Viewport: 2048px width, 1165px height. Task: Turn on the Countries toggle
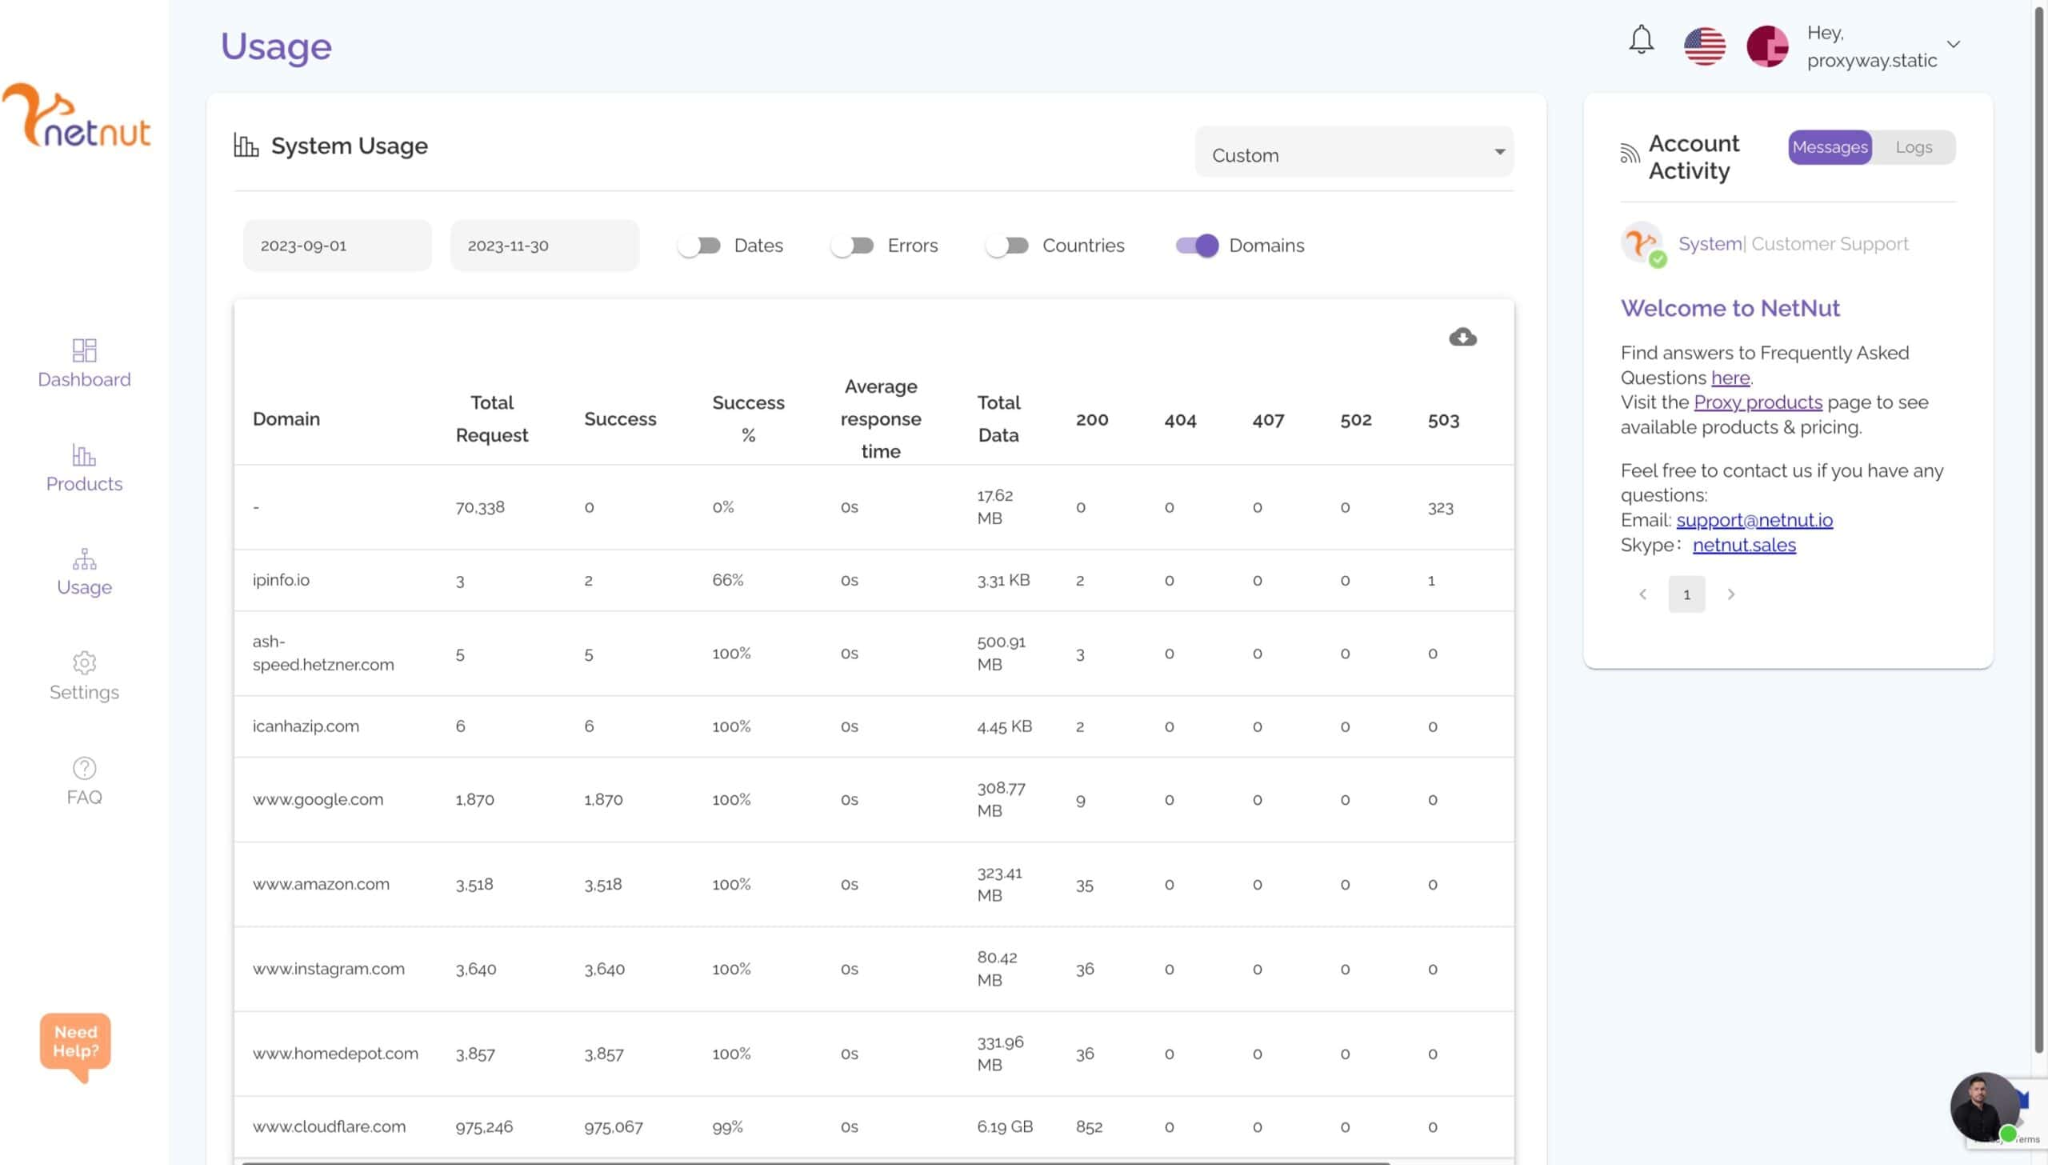coord(1007,245)
